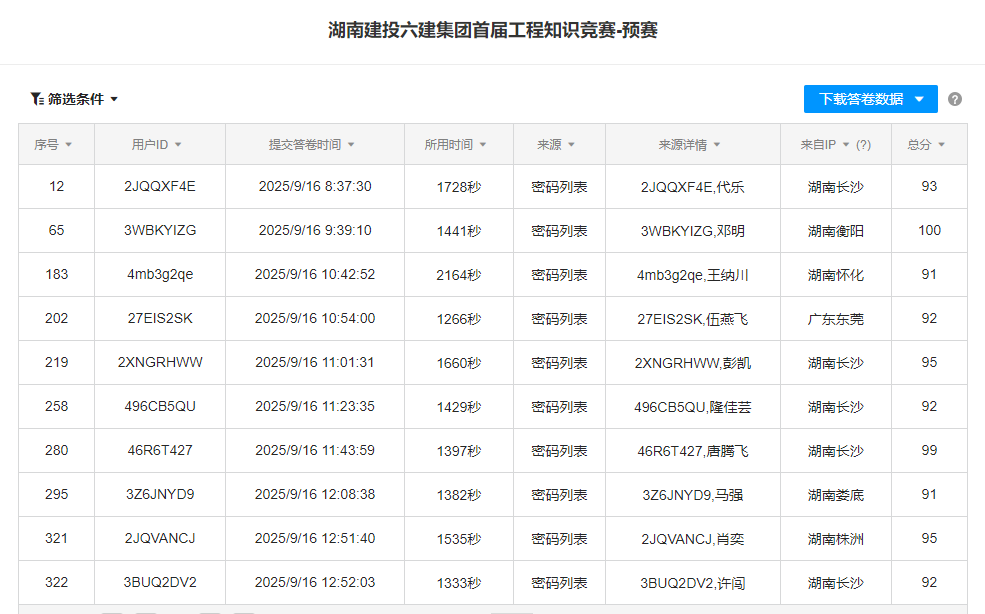Click IP location 湖南怀化
Viewport: 985px width, 614px height.
(x=835, y=275)
